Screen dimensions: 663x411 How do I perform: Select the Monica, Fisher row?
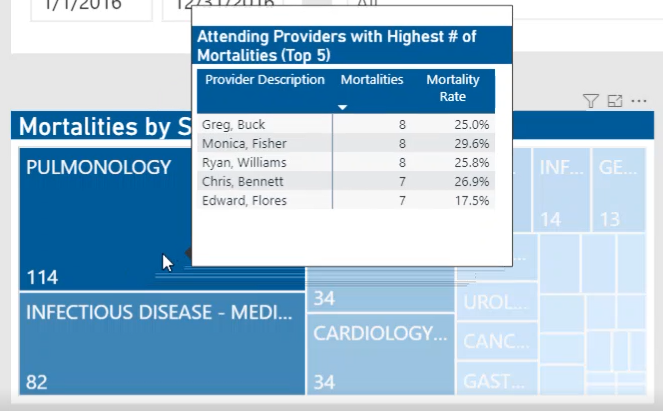pyautogui.click(x=345, y=143)
